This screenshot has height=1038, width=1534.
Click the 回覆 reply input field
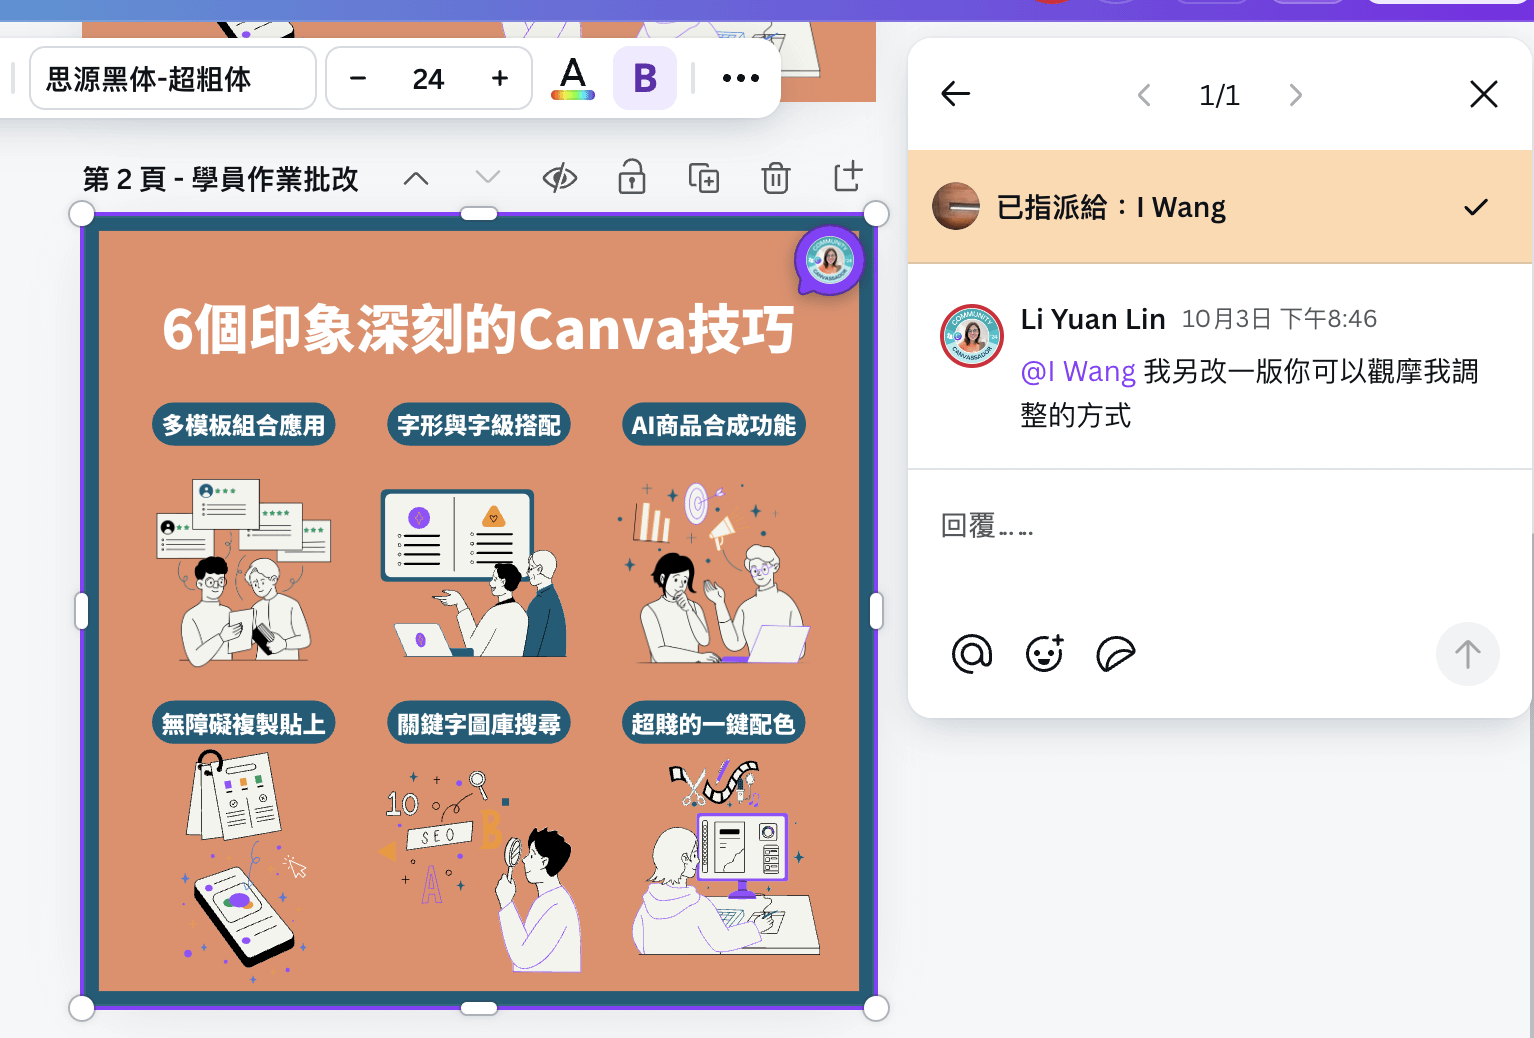1200,526
